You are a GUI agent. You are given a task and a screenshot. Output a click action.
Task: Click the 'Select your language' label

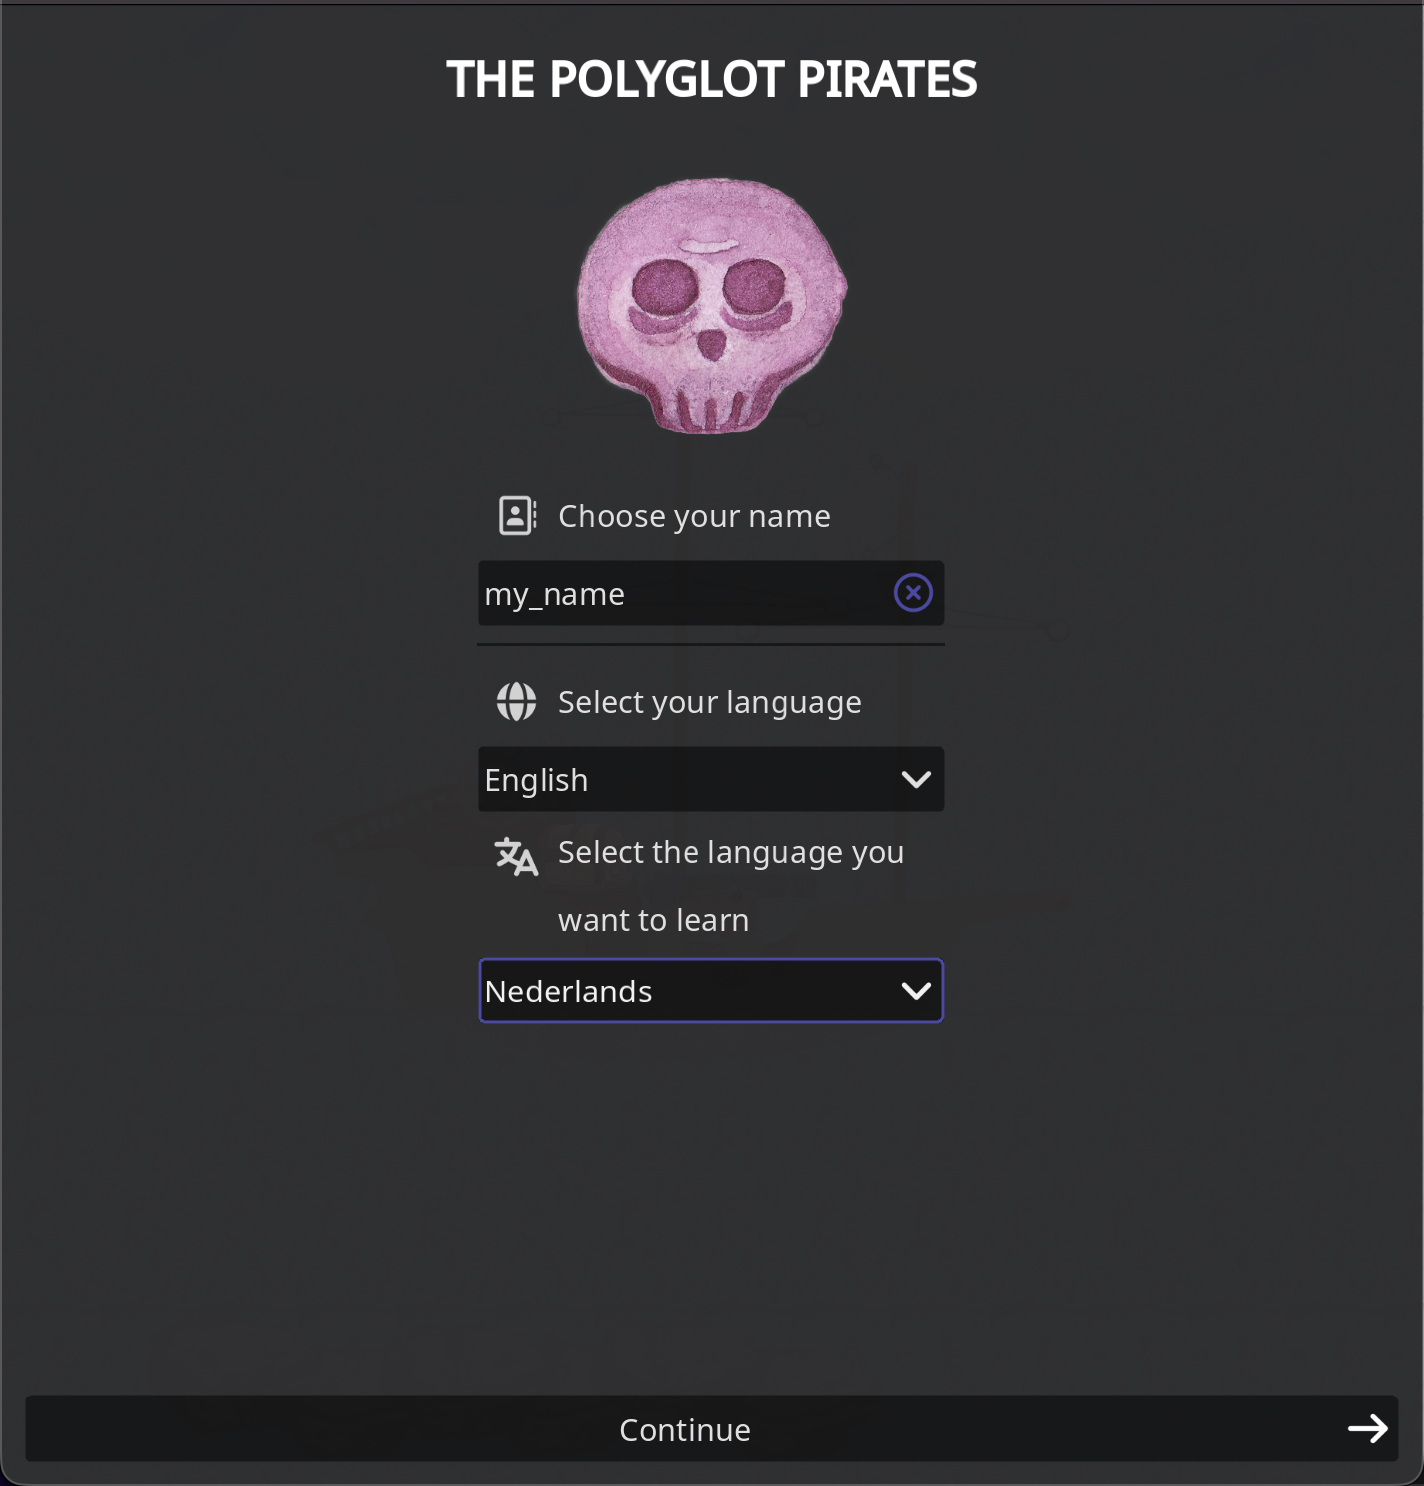pyautogui.click(x=709, y=702)
